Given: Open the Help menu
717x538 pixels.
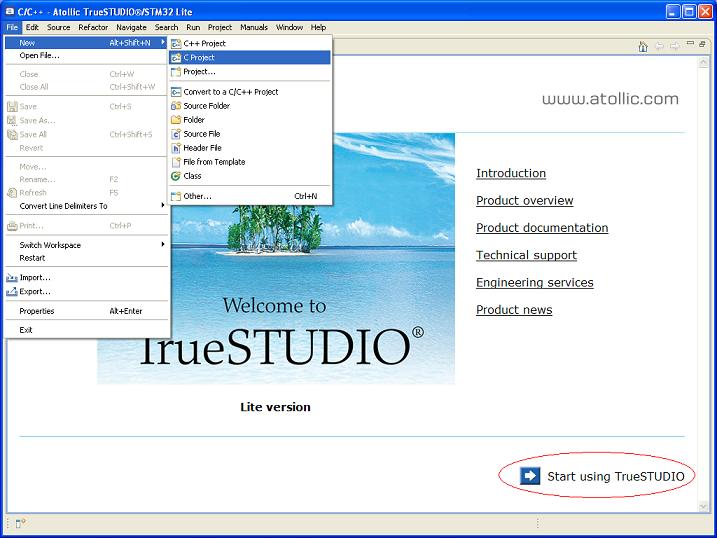Looking at the screenshot, I should coord(318,27).
